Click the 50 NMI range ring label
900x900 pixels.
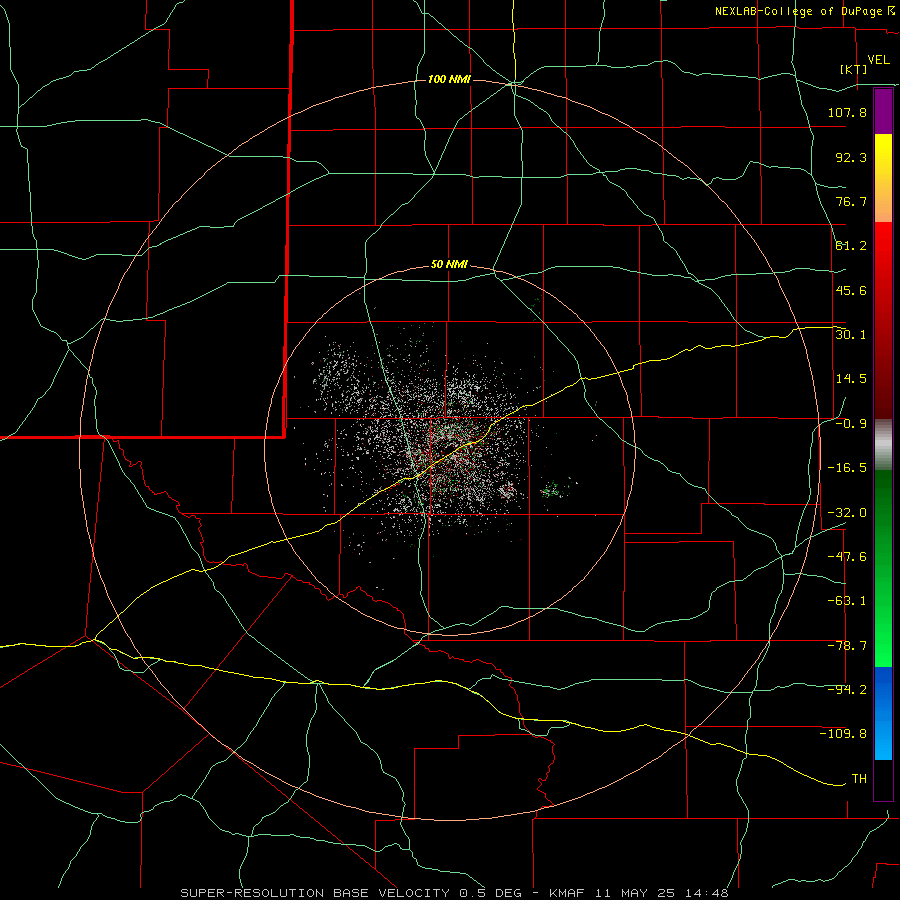point(449,265)
